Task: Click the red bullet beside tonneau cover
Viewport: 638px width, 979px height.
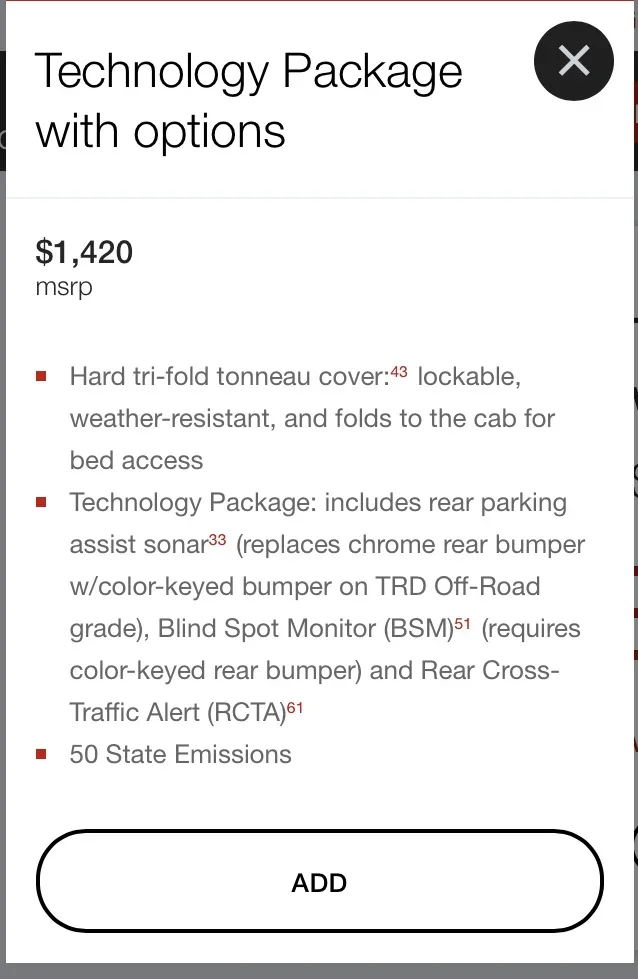Action: 42,377
